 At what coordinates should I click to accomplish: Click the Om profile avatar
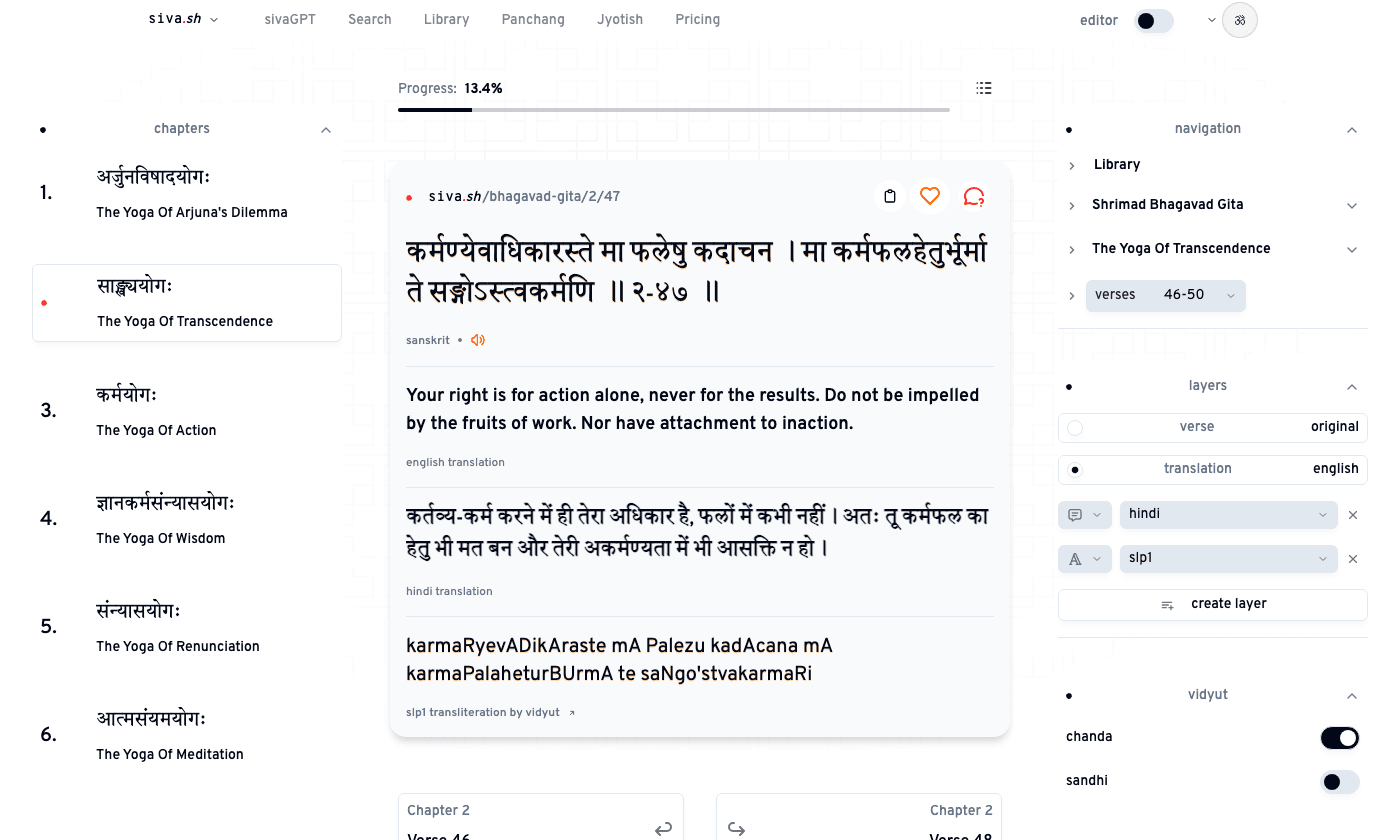click(1240, 20)
